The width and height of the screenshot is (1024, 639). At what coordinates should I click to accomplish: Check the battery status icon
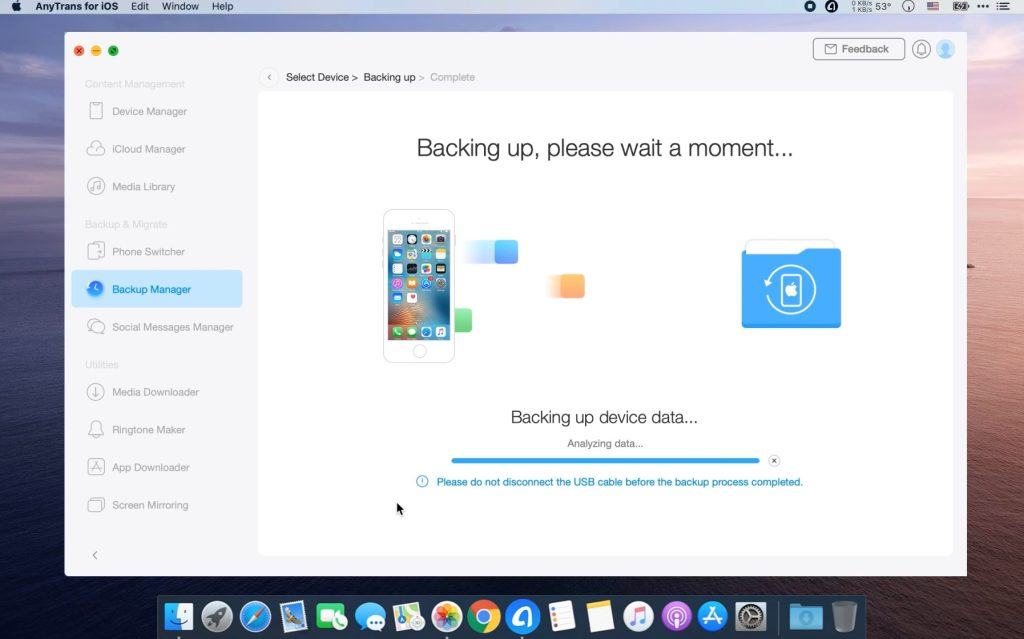(961, 7)
